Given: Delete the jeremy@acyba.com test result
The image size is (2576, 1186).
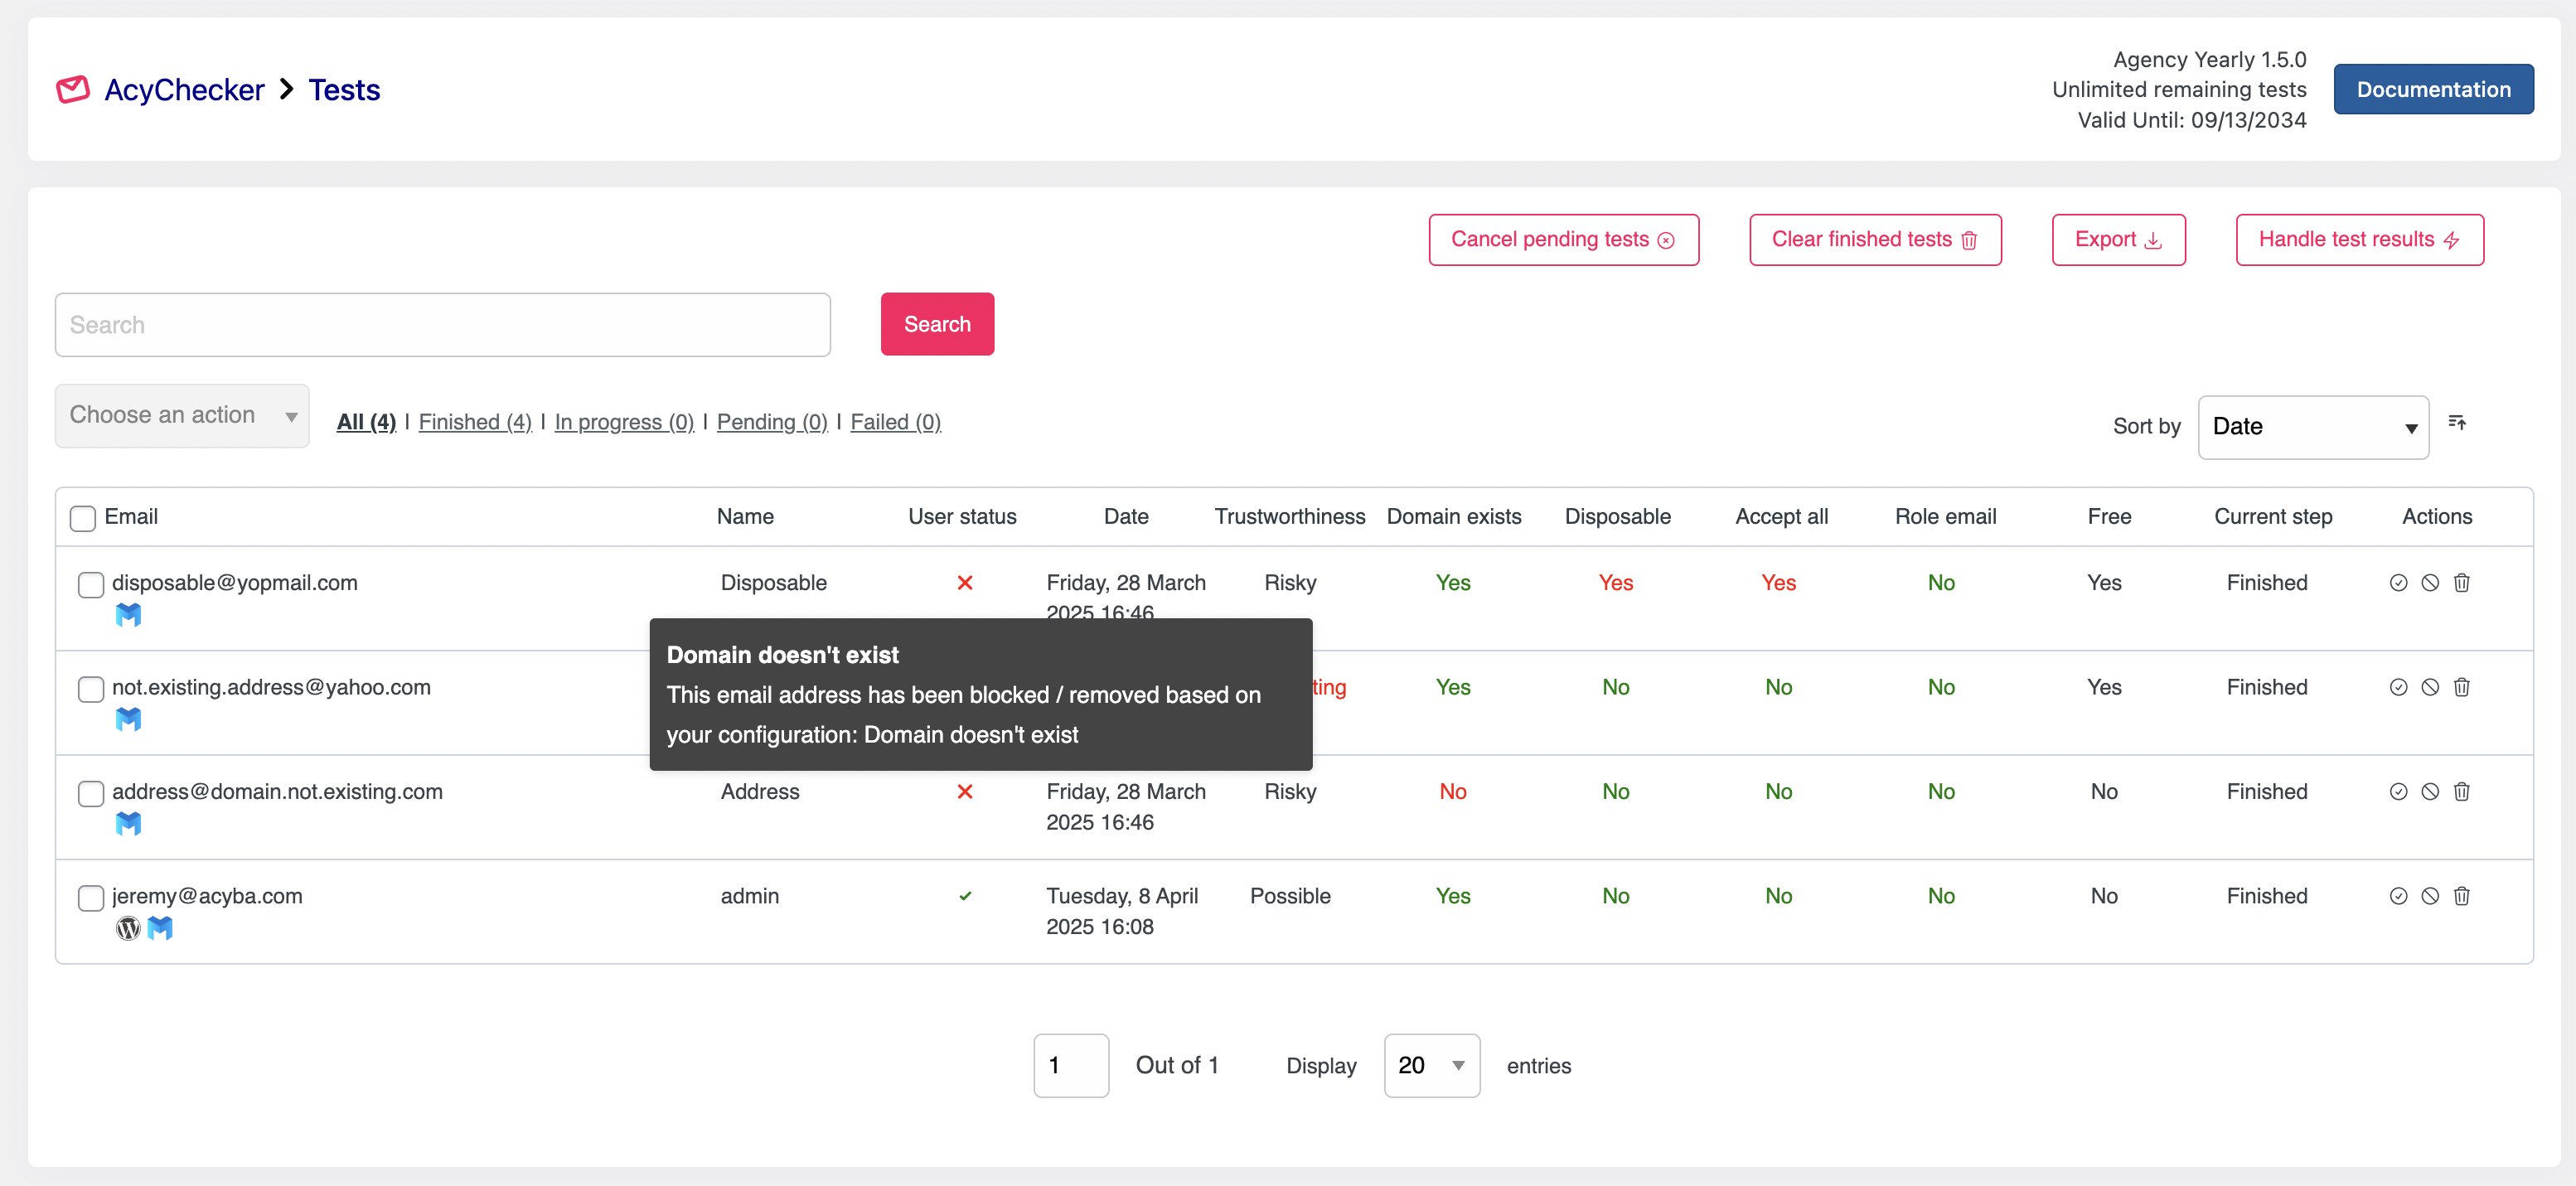Looking at the screenshot, I should click(2462, 896).
